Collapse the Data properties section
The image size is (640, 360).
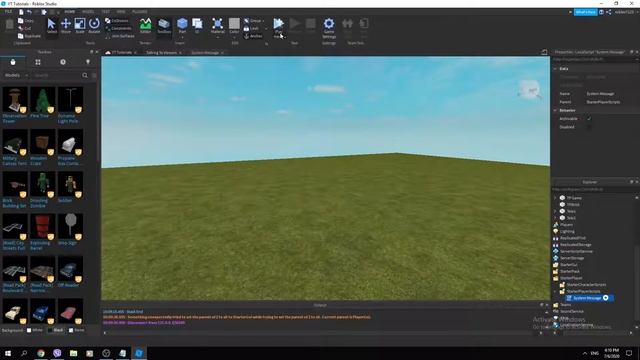point(555,69)
